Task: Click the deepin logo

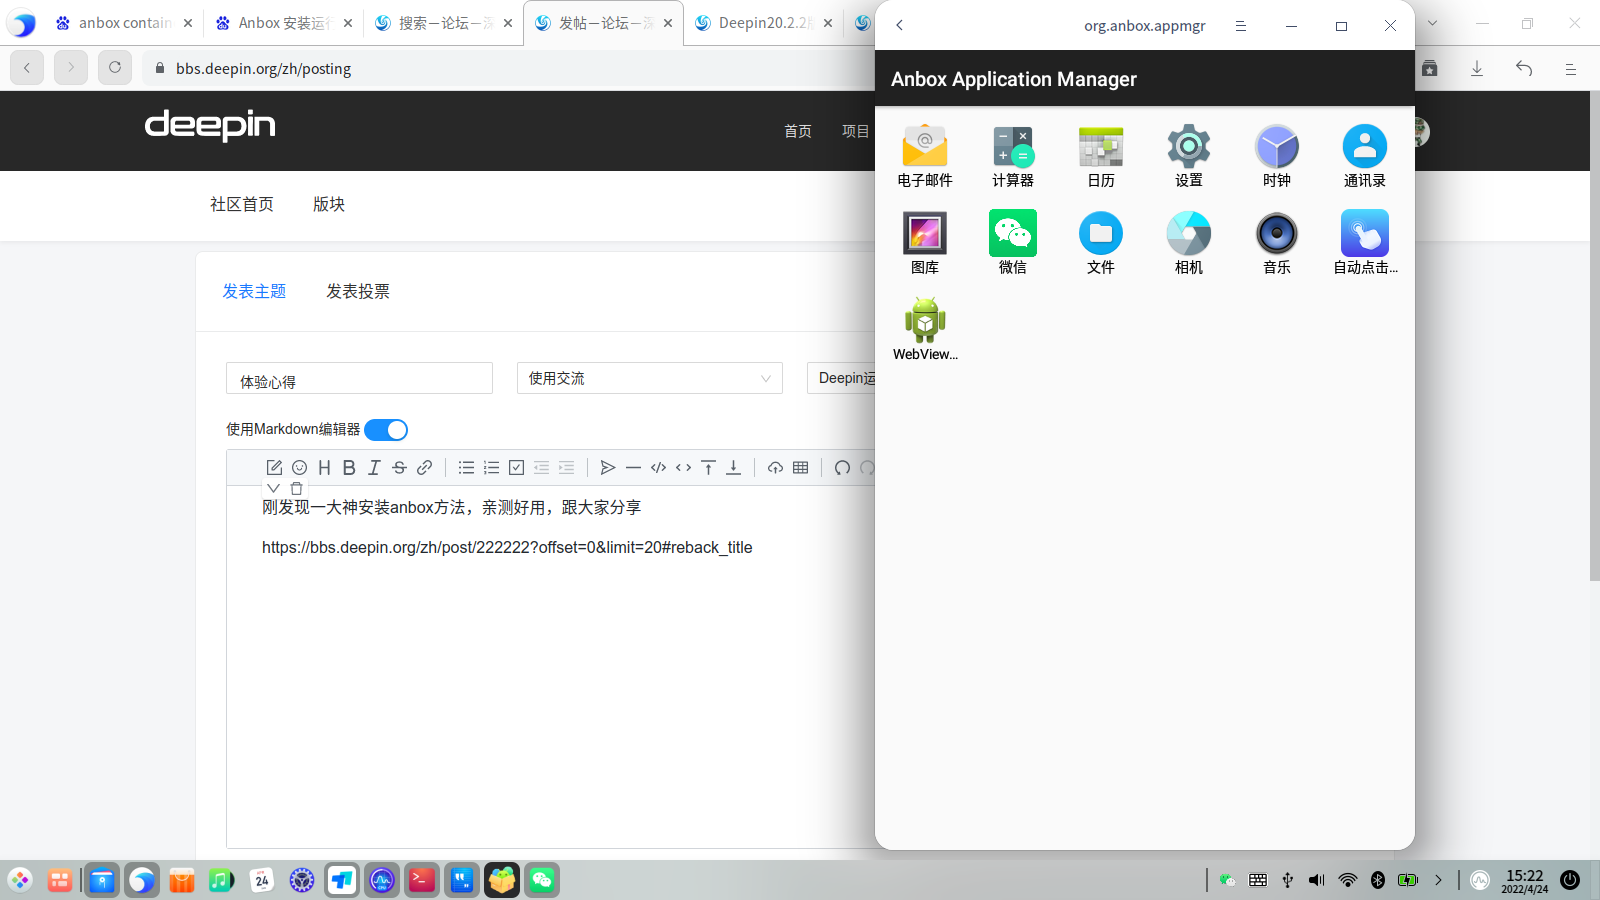Action: 210,126
